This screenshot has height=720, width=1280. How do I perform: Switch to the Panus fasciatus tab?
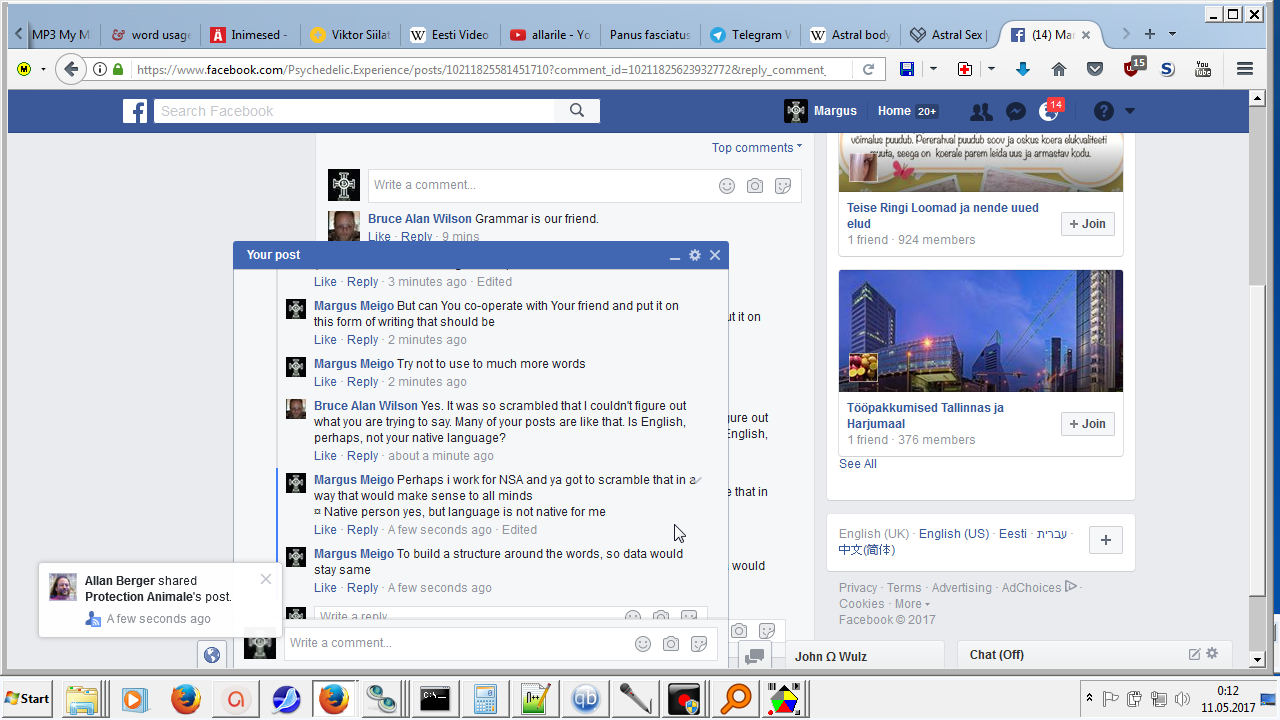click(x=649, y=34)
